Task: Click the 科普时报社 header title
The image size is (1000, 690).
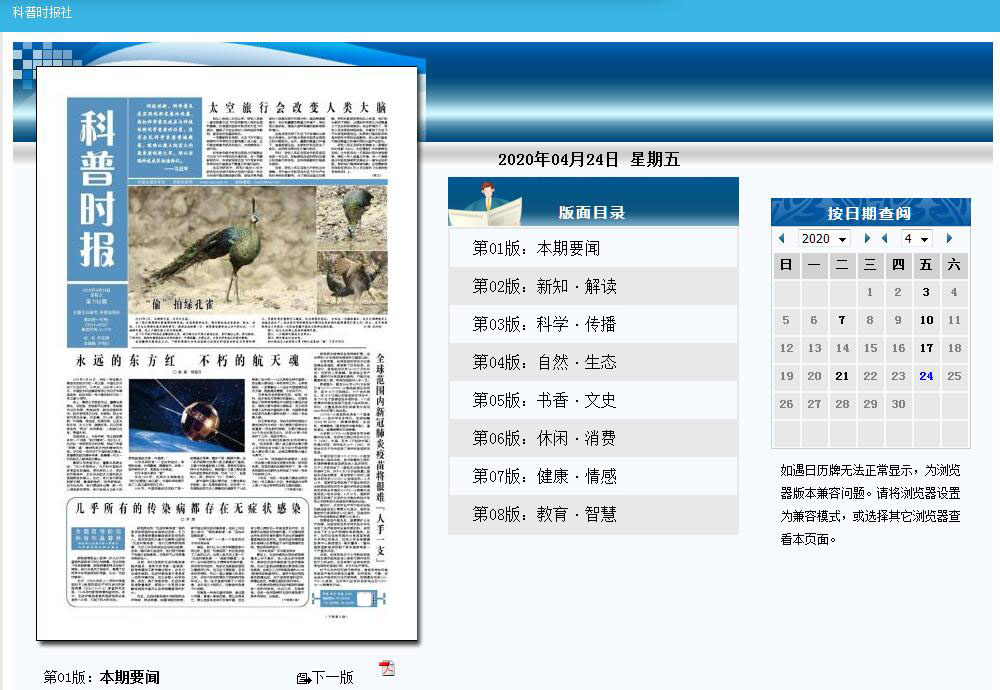Action: (x=42, y=12)
